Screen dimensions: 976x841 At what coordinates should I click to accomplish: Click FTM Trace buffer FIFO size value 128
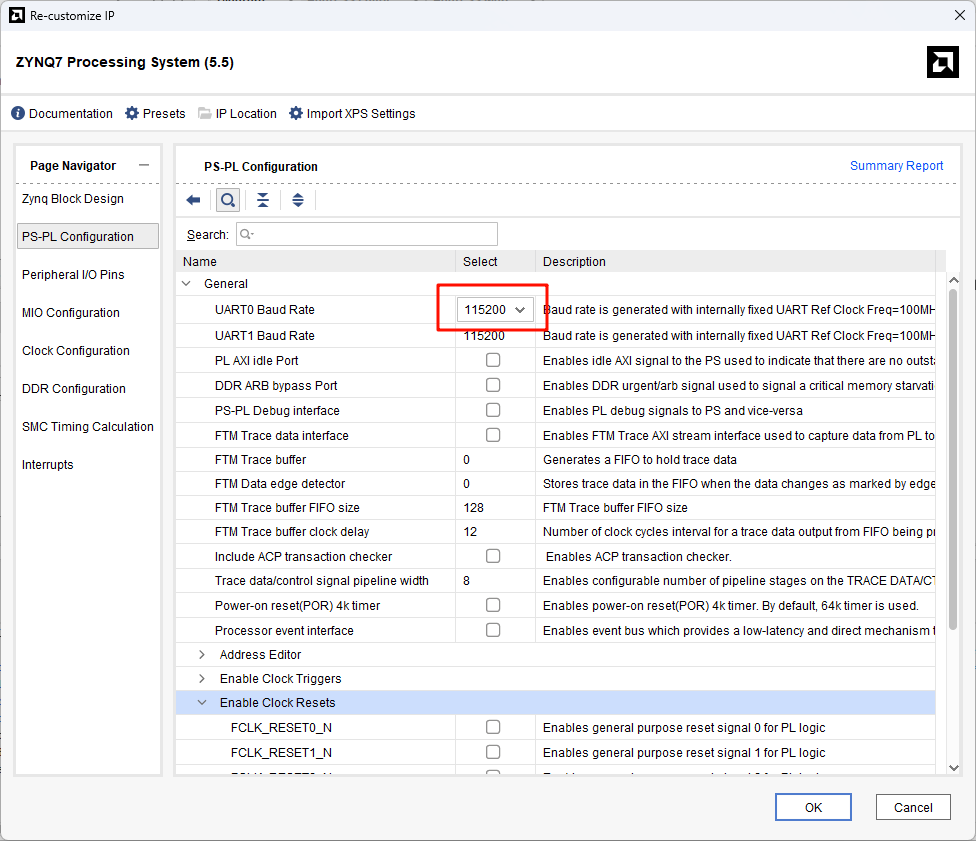pyautogui.click(x=473, y=507)
